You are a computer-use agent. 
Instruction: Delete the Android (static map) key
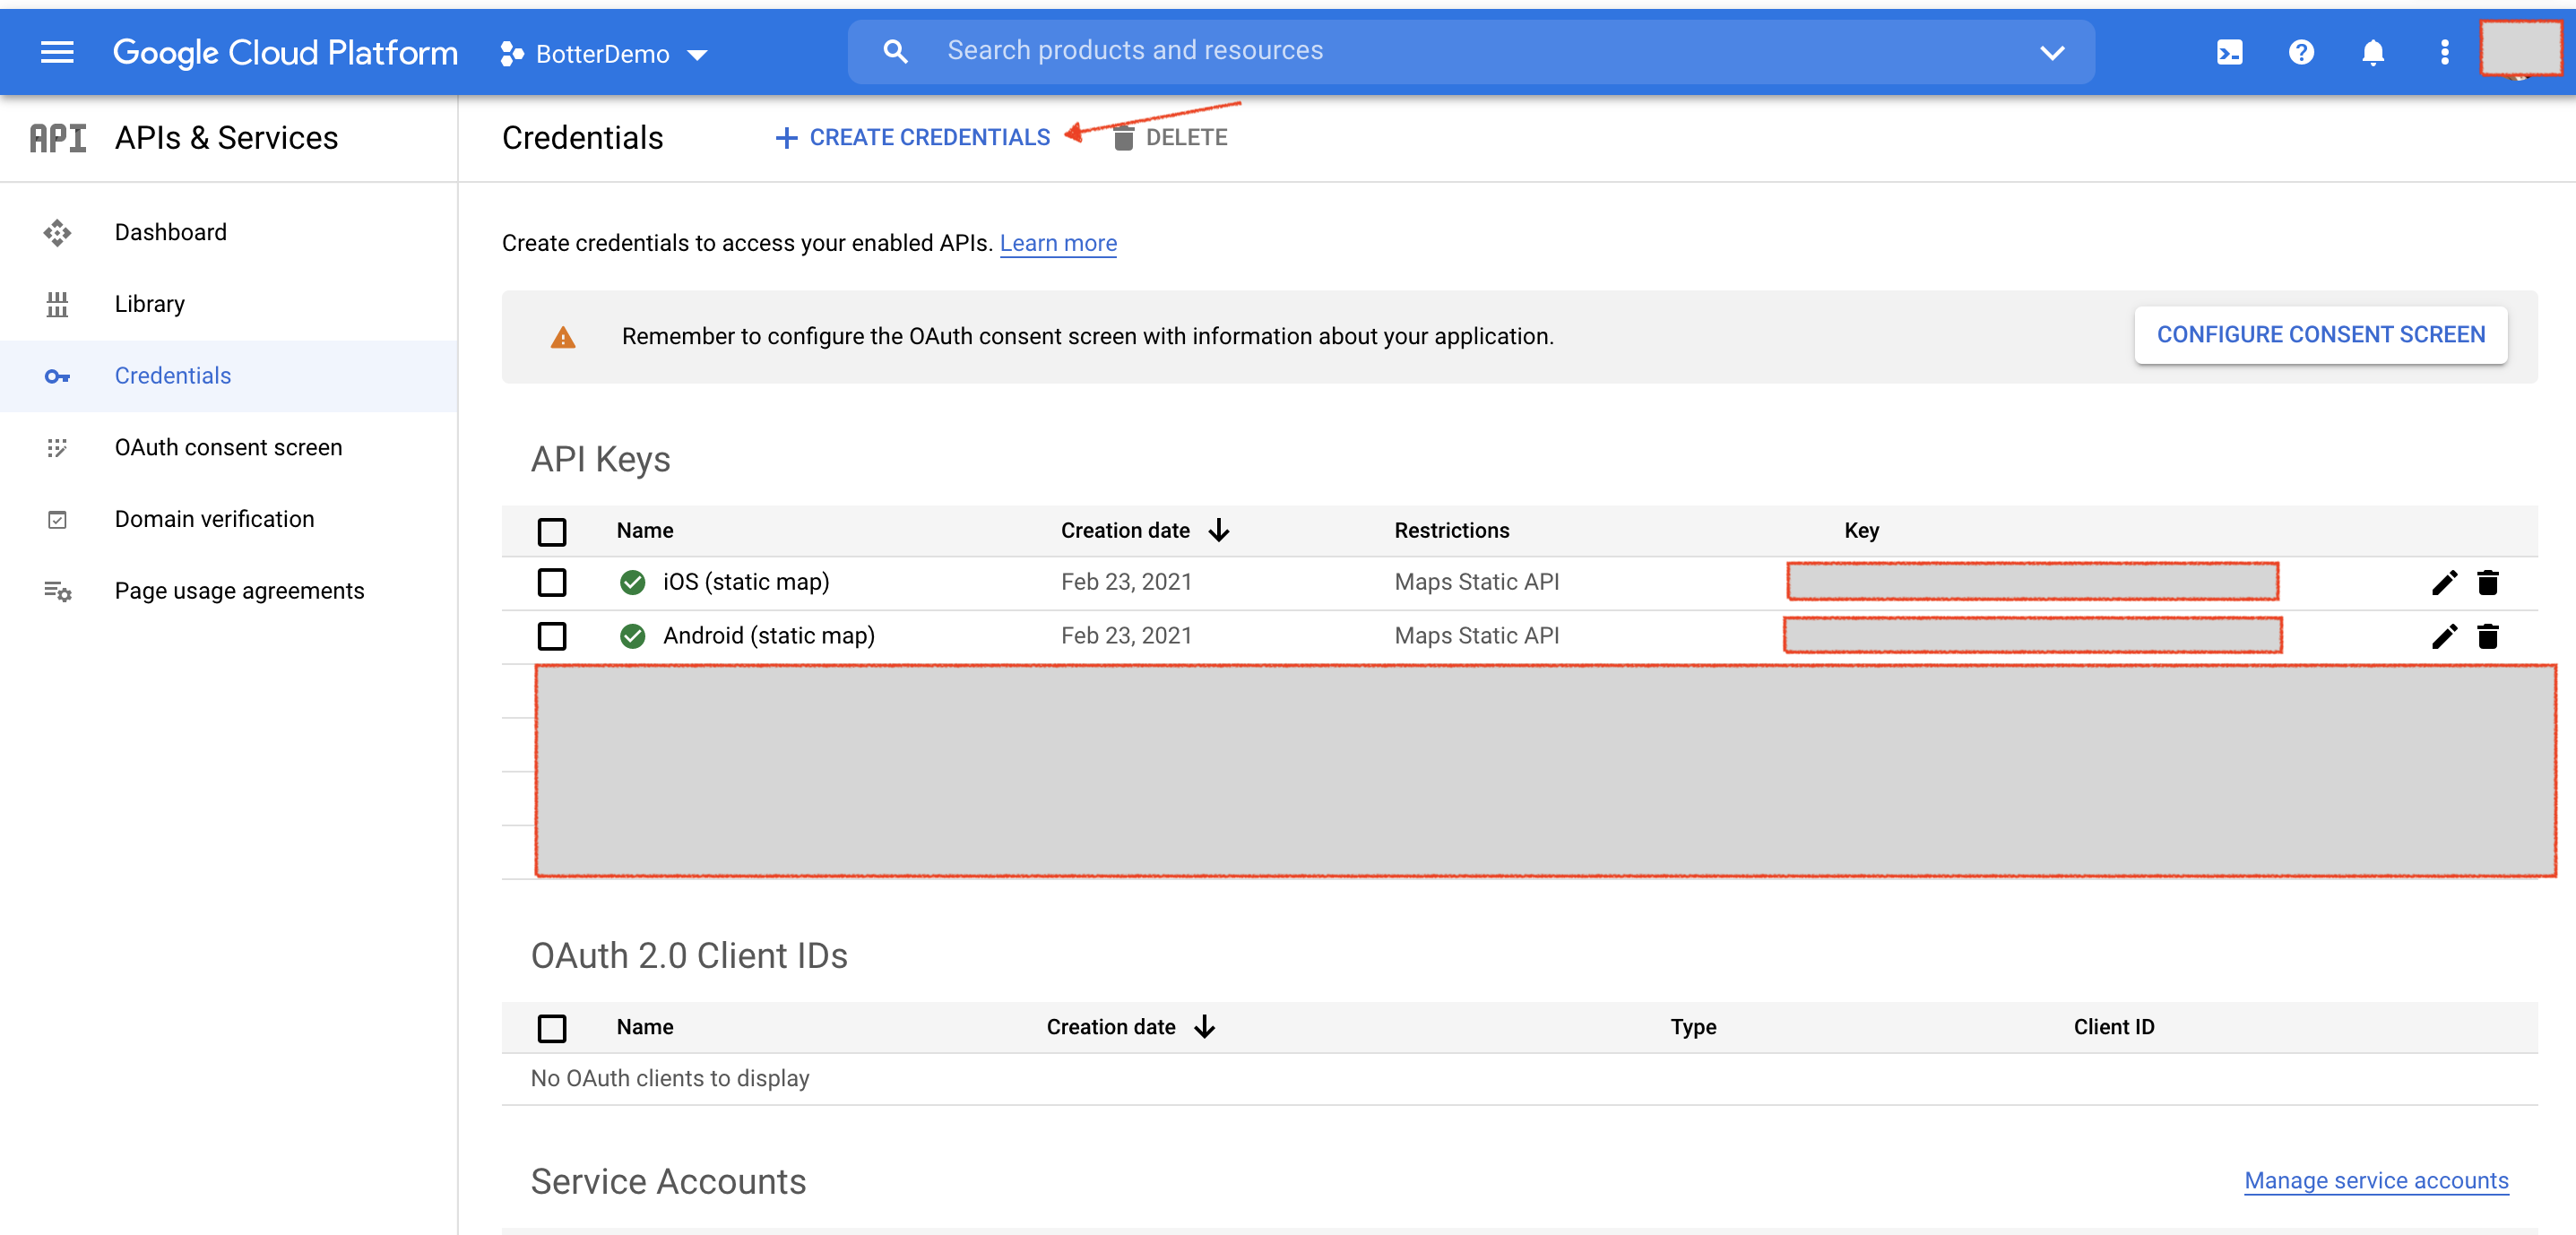[2487, 636]
